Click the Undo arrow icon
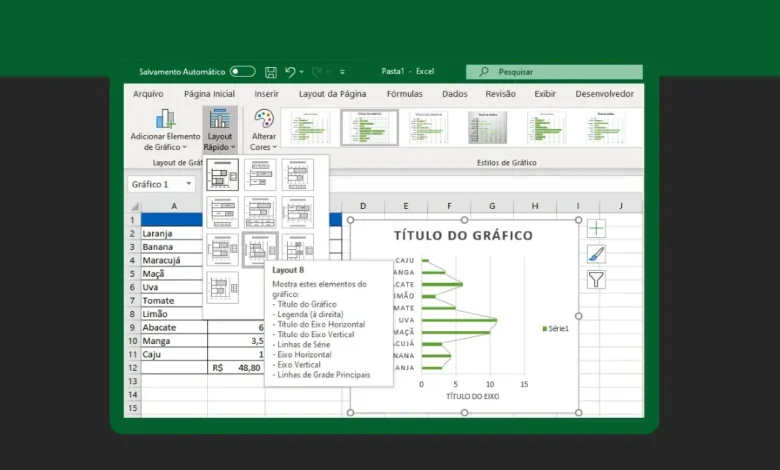This screenshot has width=780, height=470. pos(290,72)
